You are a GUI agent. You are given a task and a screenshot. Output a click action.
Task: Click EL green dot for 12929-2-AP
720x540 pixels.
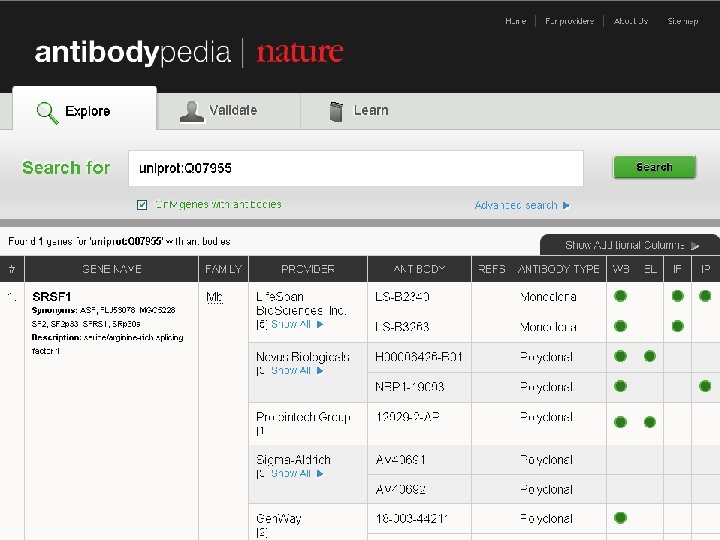pos(650,422)
